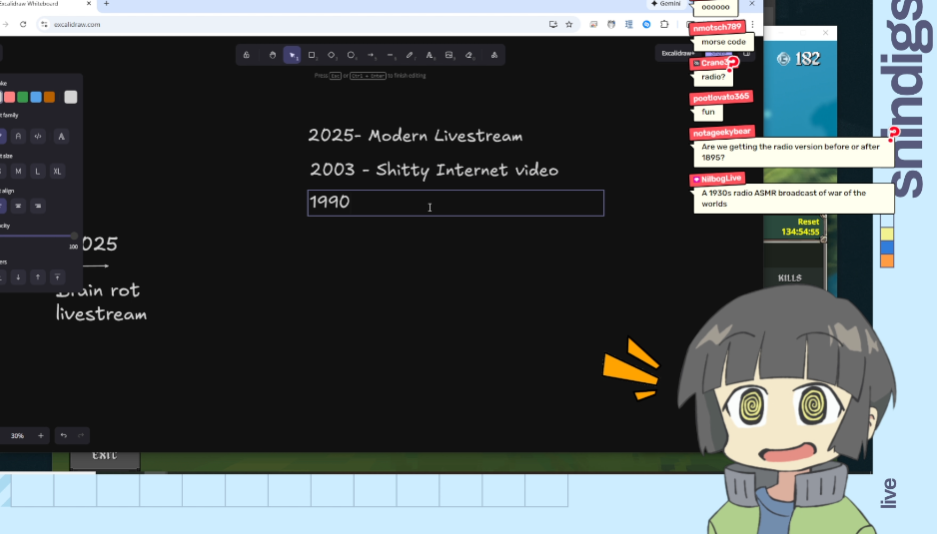
Task: Close the Excalidraw Whiteboard browser tab
Action: click(89, 4)
